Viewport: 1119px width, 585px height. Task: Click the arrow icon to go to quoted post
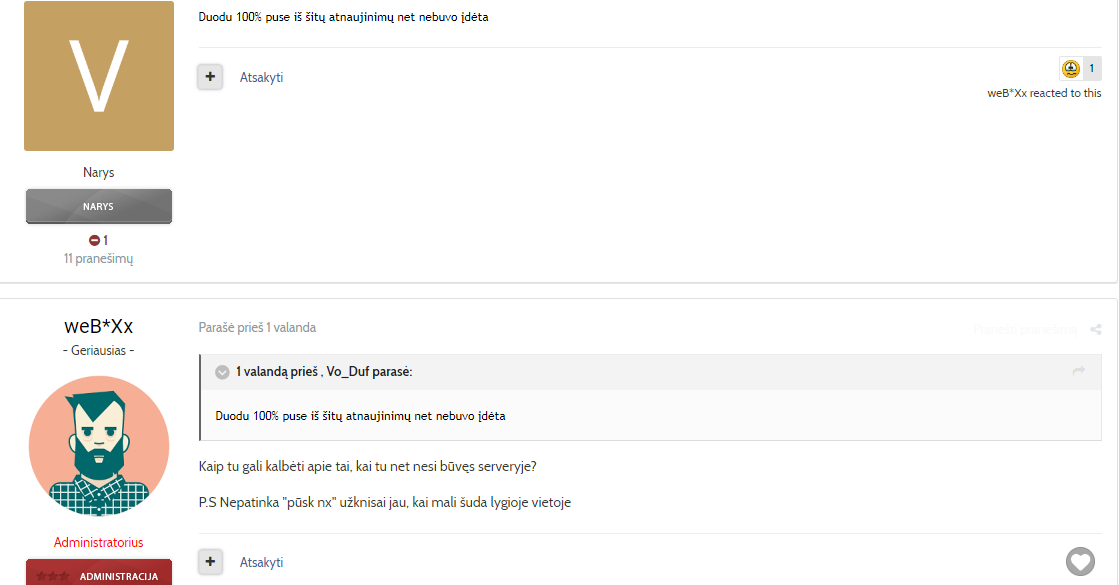(x=1078, y=371)
